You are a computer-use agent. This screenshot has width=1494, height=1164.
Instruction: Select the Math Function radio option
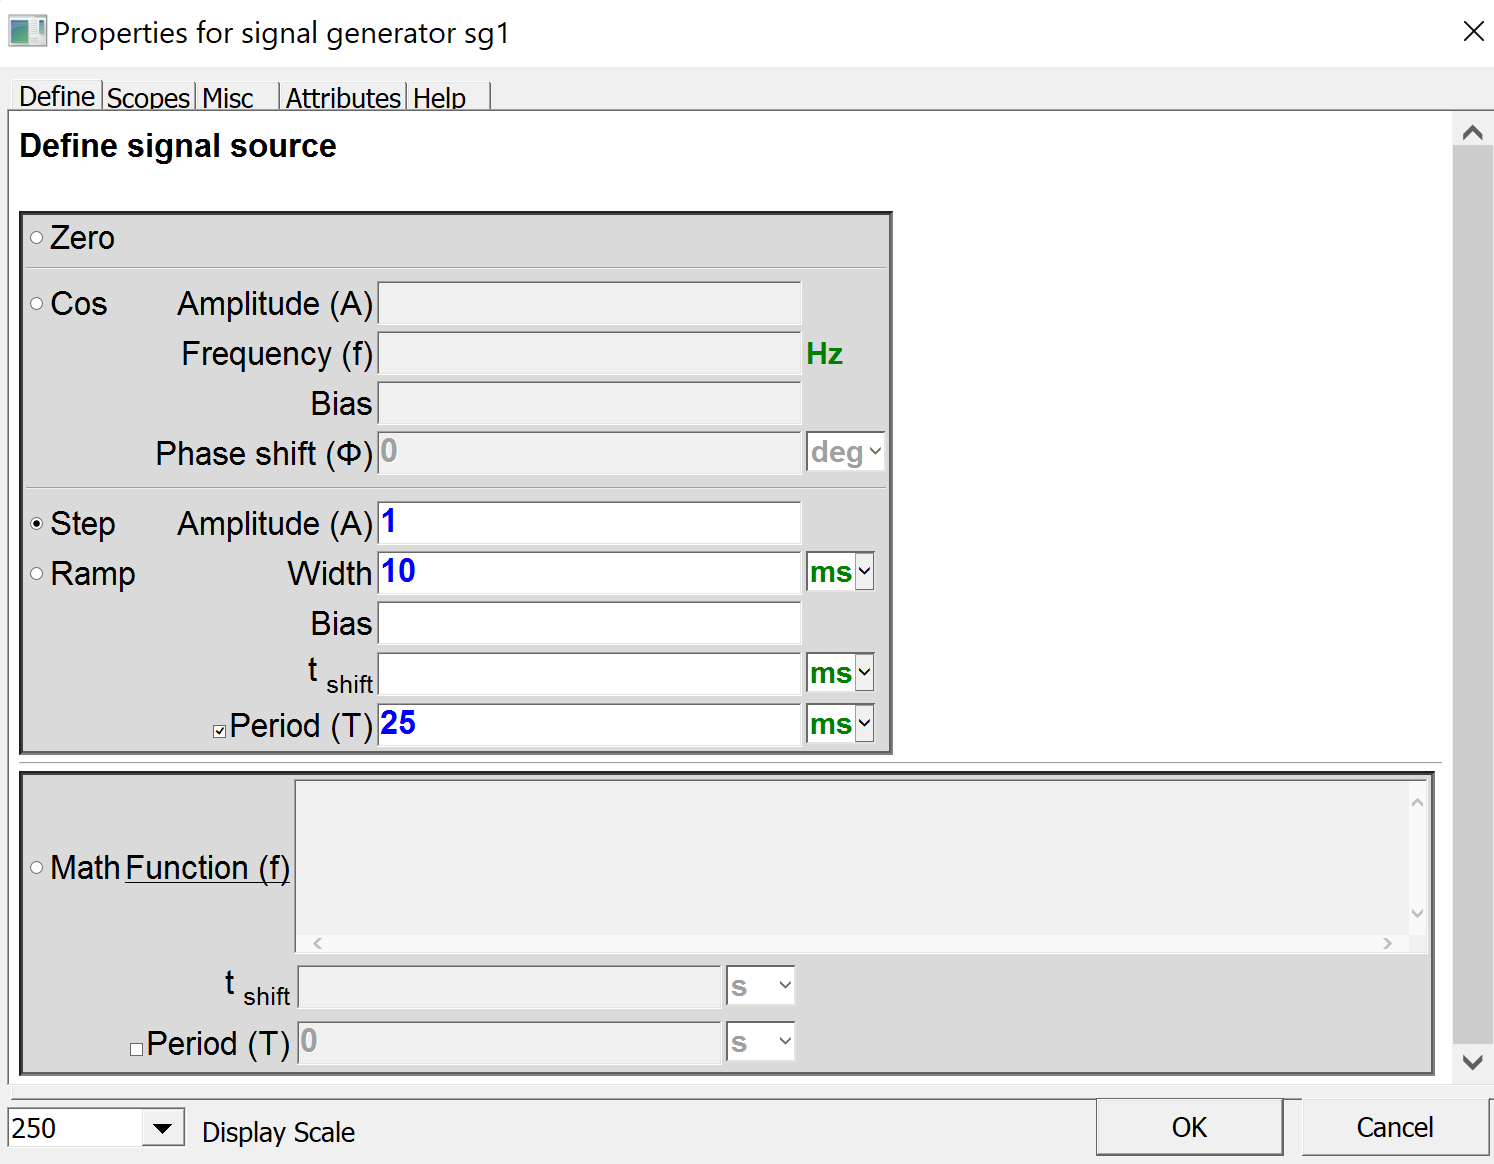(37, 868)
